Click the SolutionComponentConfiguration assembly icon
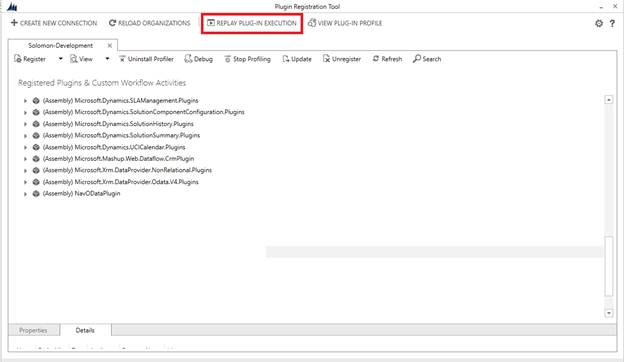Screen dimensions: 624x362 click(36, 112)
